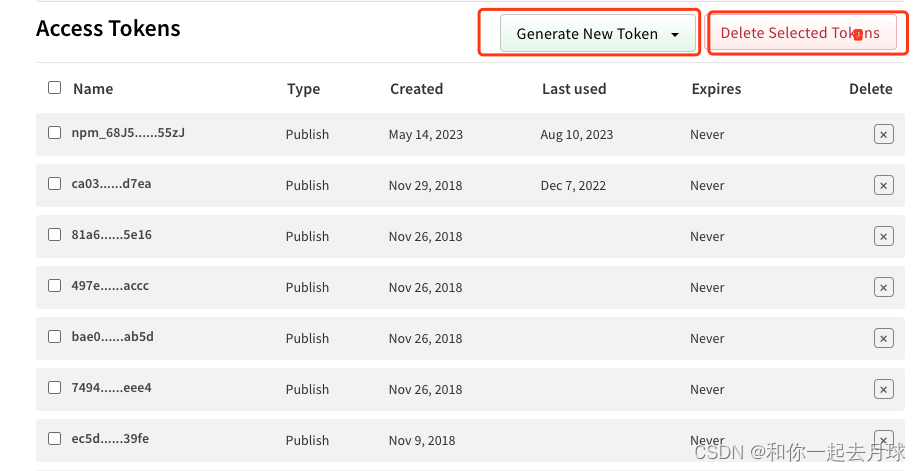Tick the 81a6......5e16 token checkbox

tap(54, 235)
